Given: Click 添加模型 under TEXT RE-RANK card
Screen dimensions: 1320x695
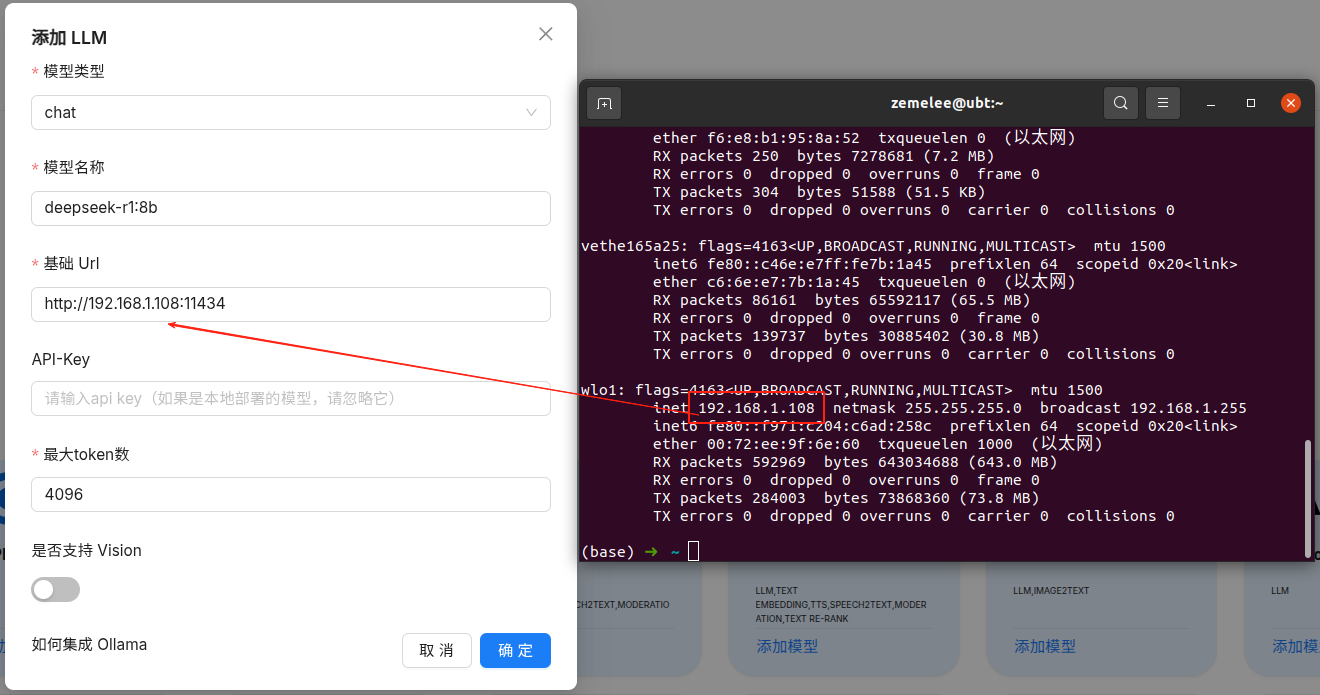Looking at the screenshot, I should pyautogui.click(x=787, y=647).
